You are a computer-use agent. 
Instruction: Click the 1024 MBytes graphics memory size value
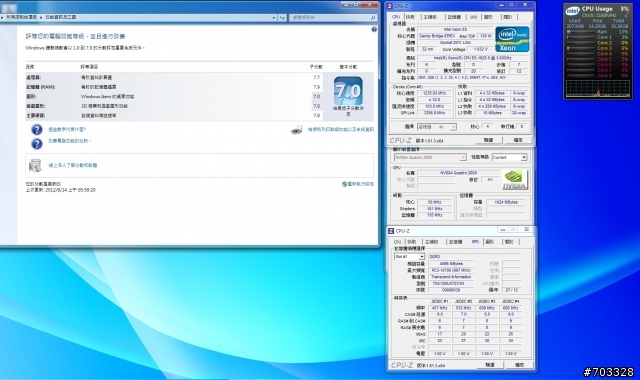(507, 202)
